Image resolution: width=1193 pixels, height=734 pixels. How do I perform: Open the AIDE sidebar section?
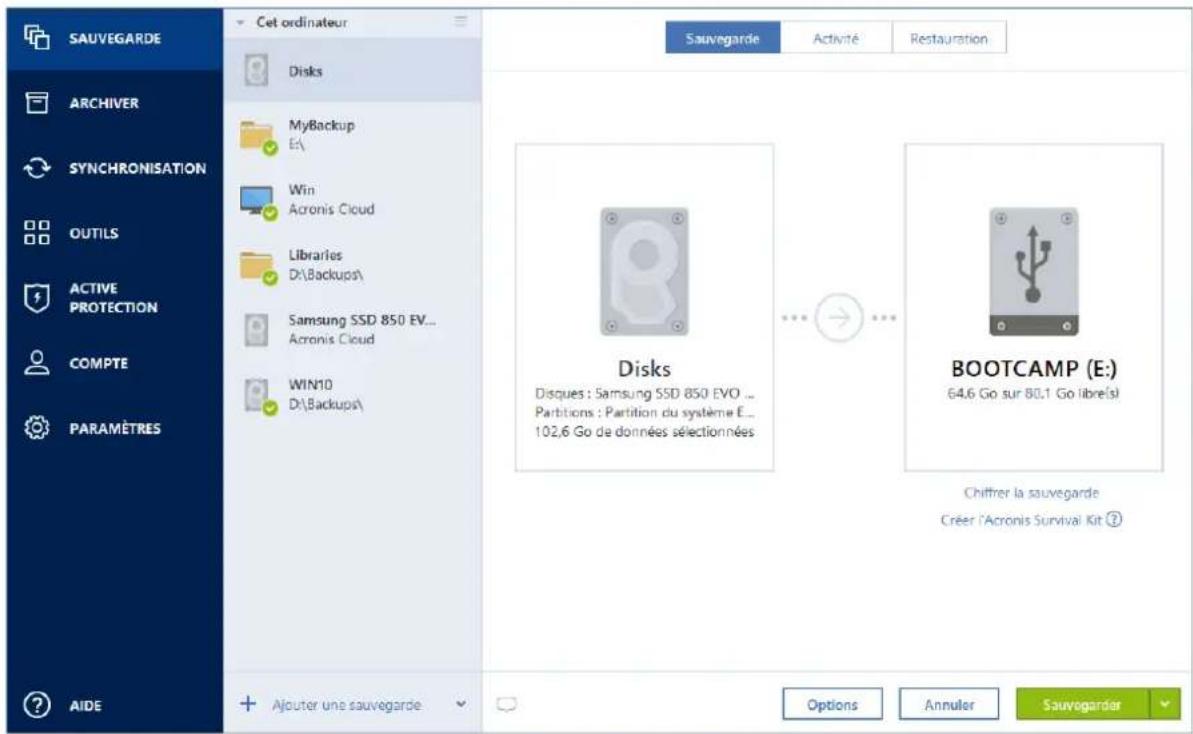tap(115, 705)
